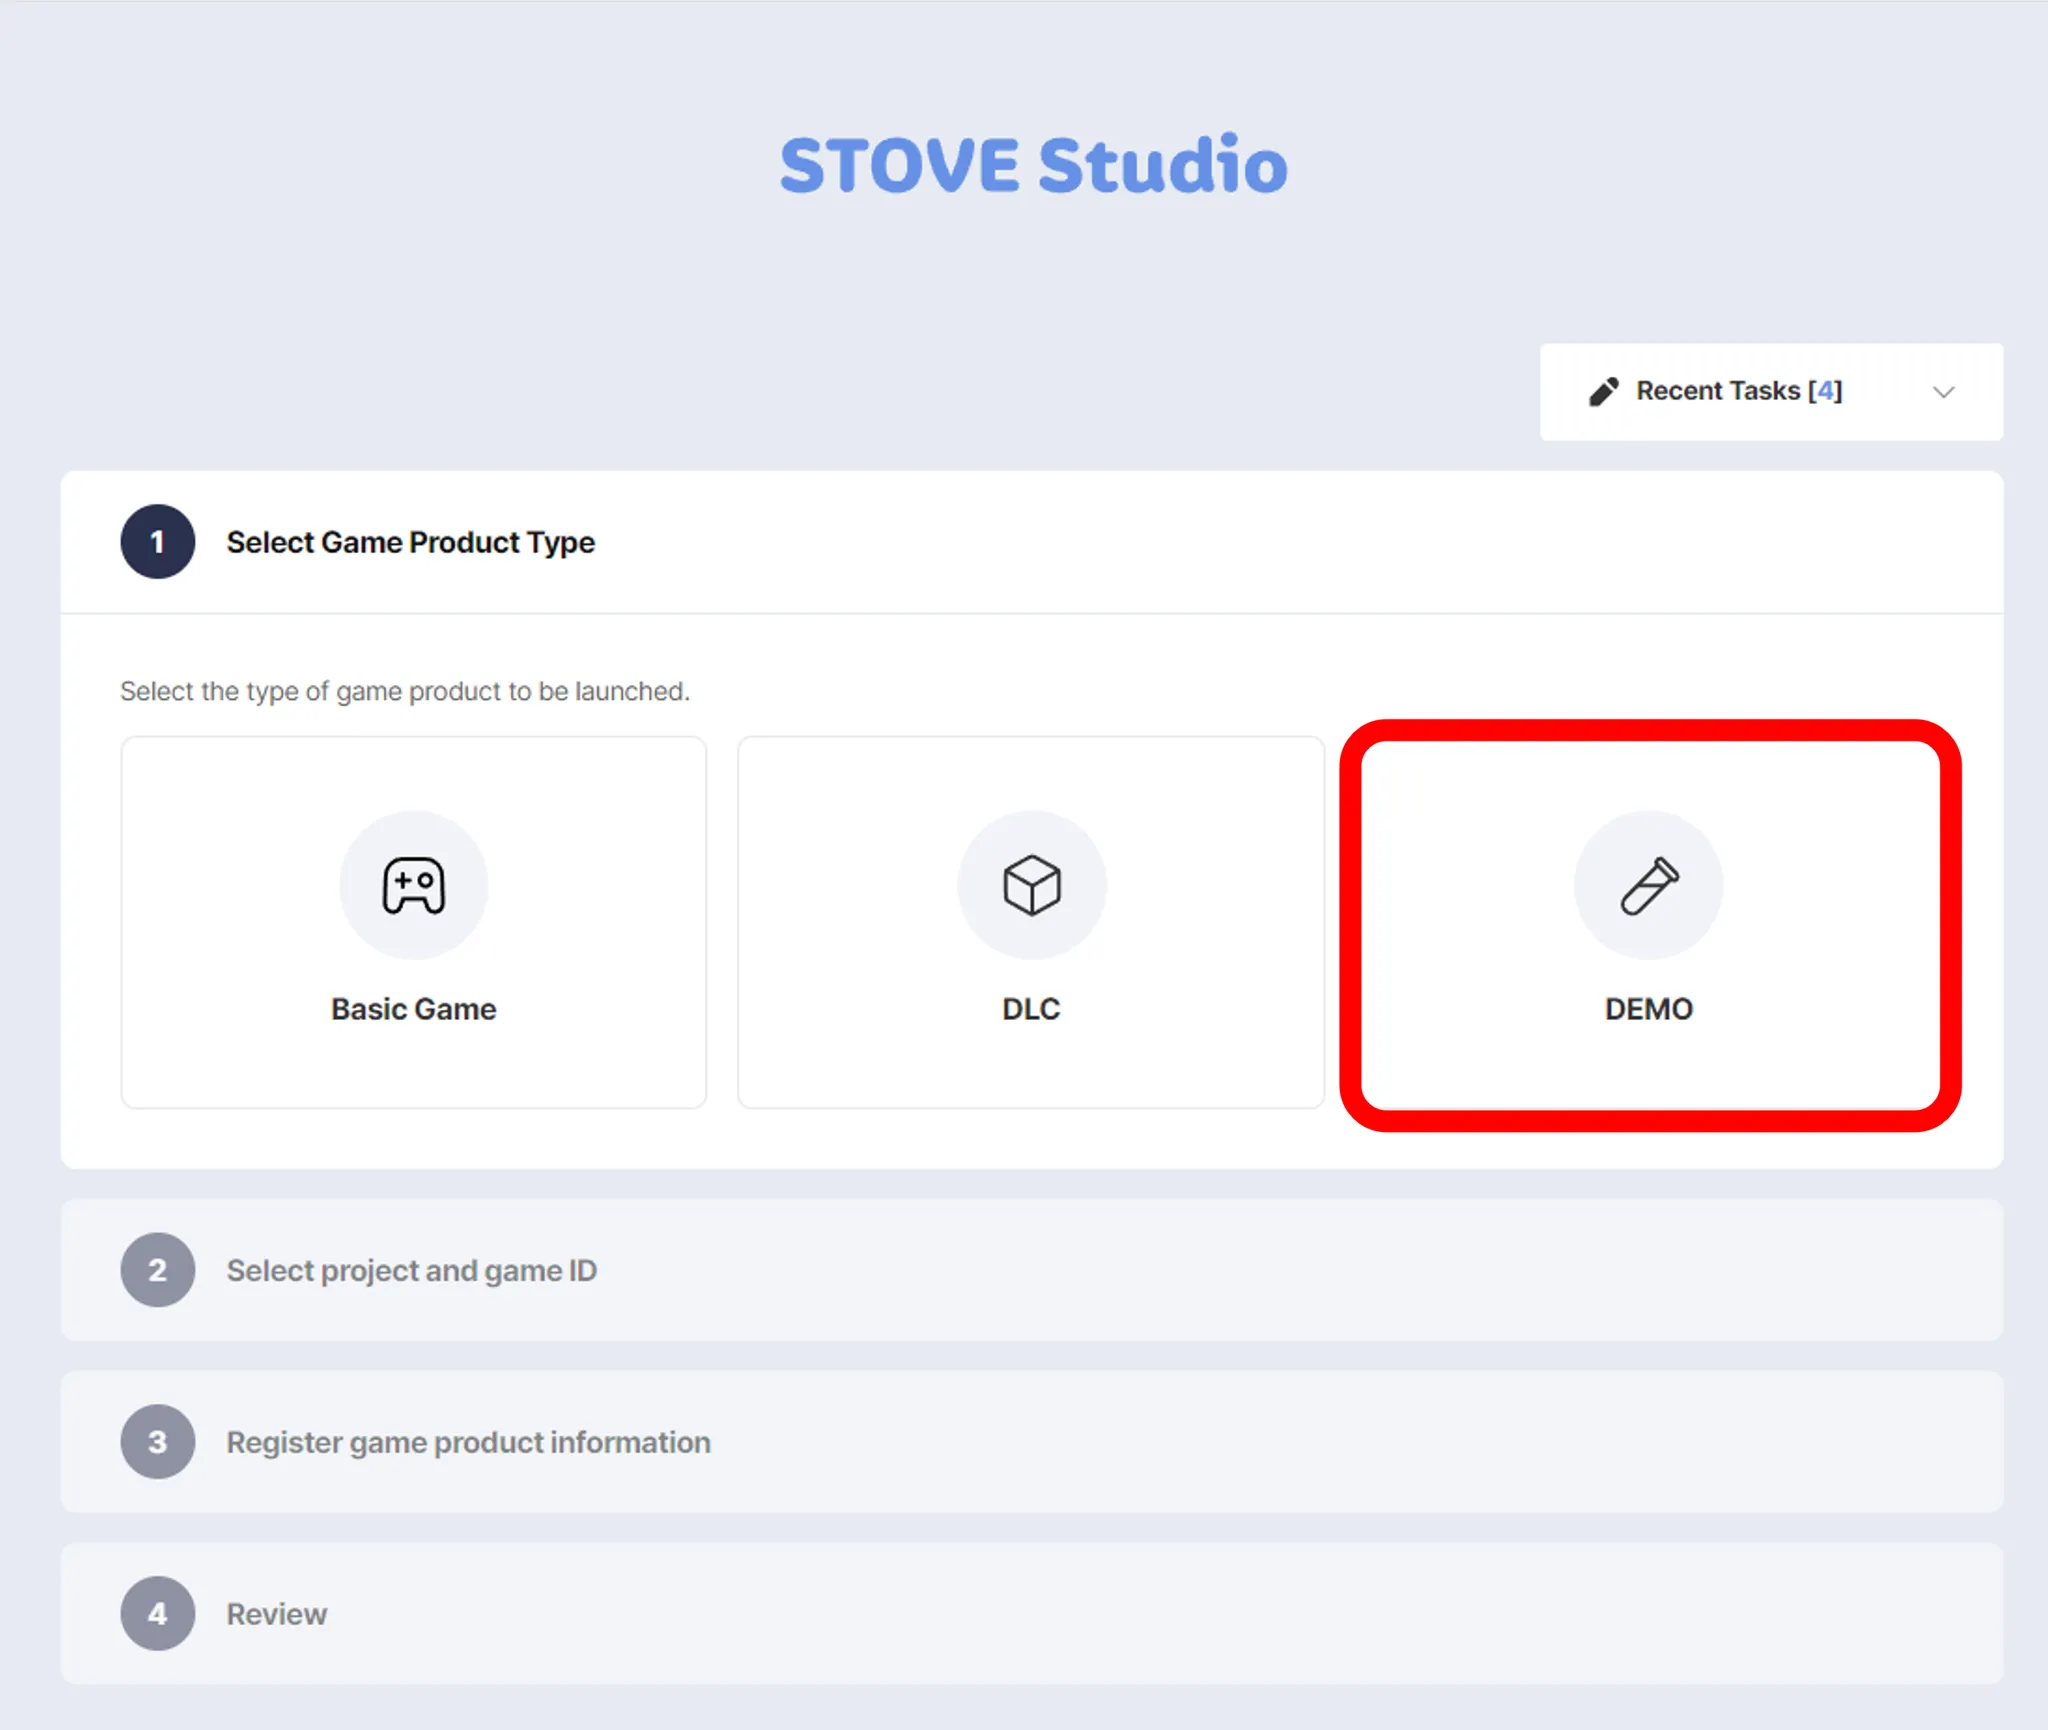
Task: Click the test tube DEMO icon
Action: (1648, 885)
